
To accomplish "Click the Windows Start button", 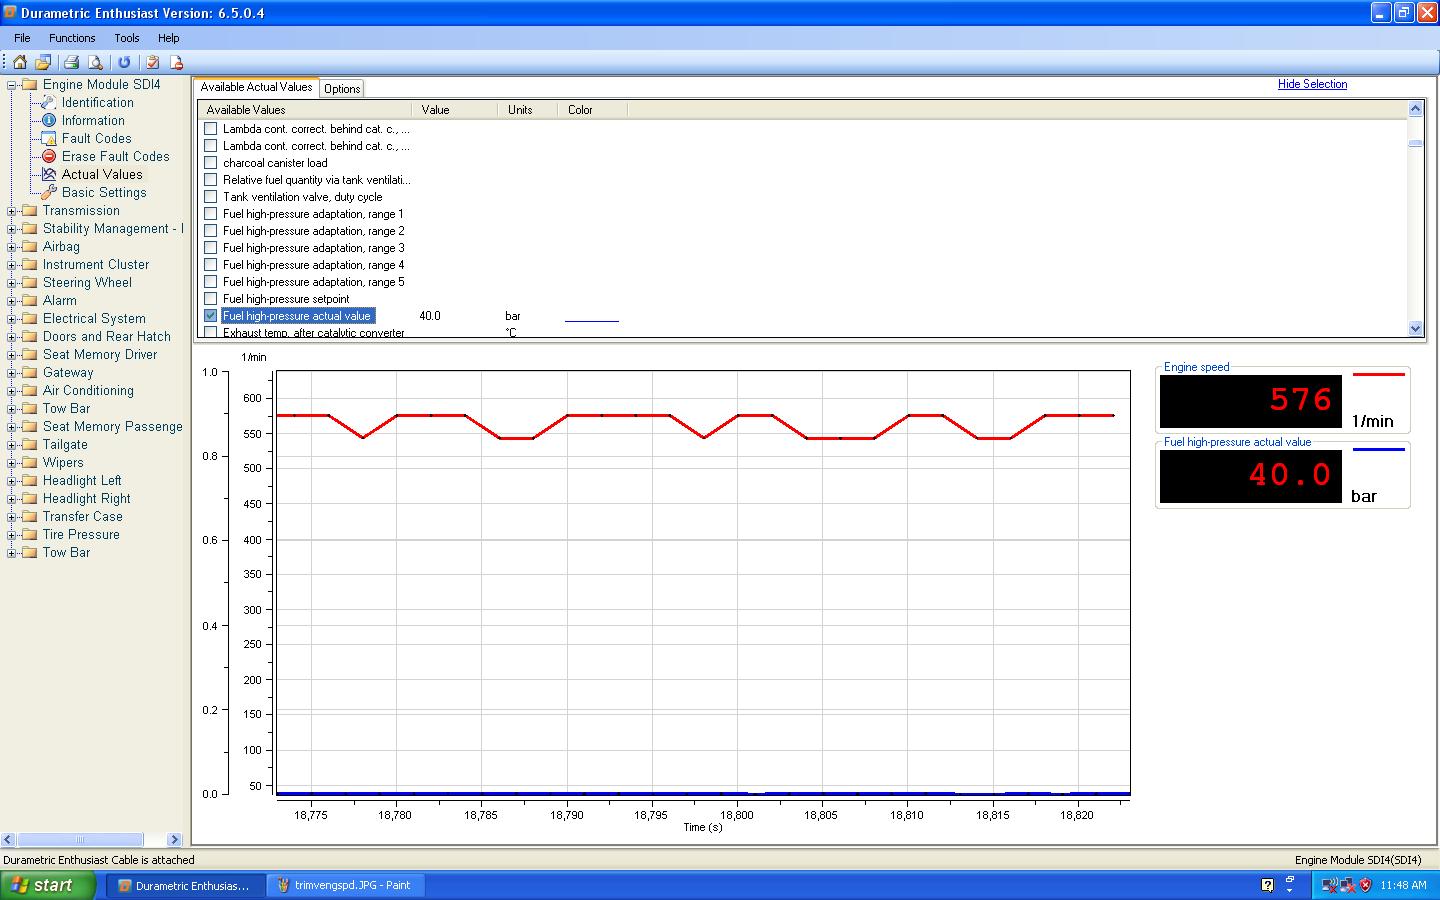I will point(47,885).
